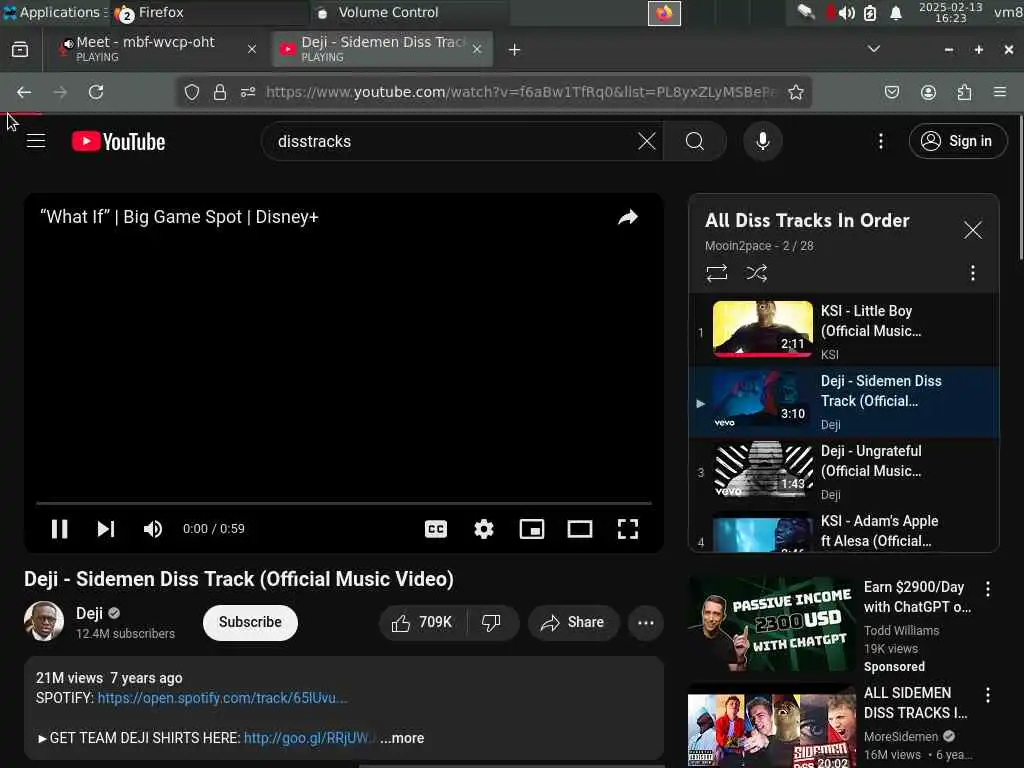View site security lock info
Image resolution: width=1024 pixels, height=768 pixels.
(220, 92)
